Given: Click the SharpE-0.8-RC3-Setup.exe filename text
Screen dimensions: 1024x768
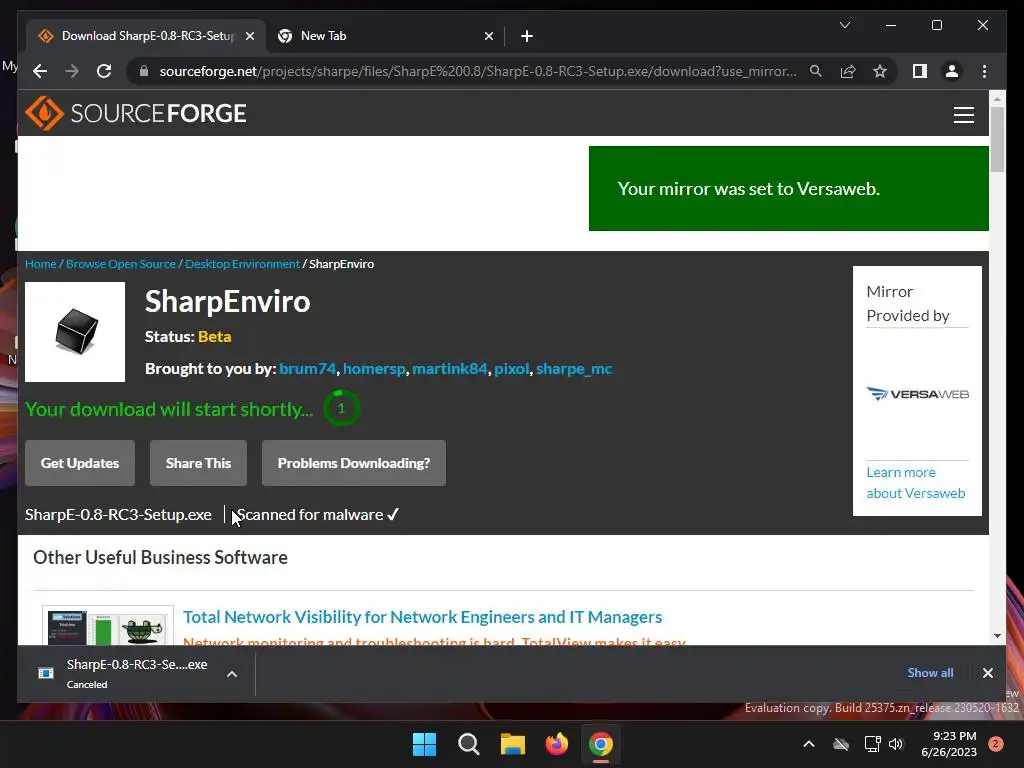Looking at the screenshot, I should (x=118, y=515).
